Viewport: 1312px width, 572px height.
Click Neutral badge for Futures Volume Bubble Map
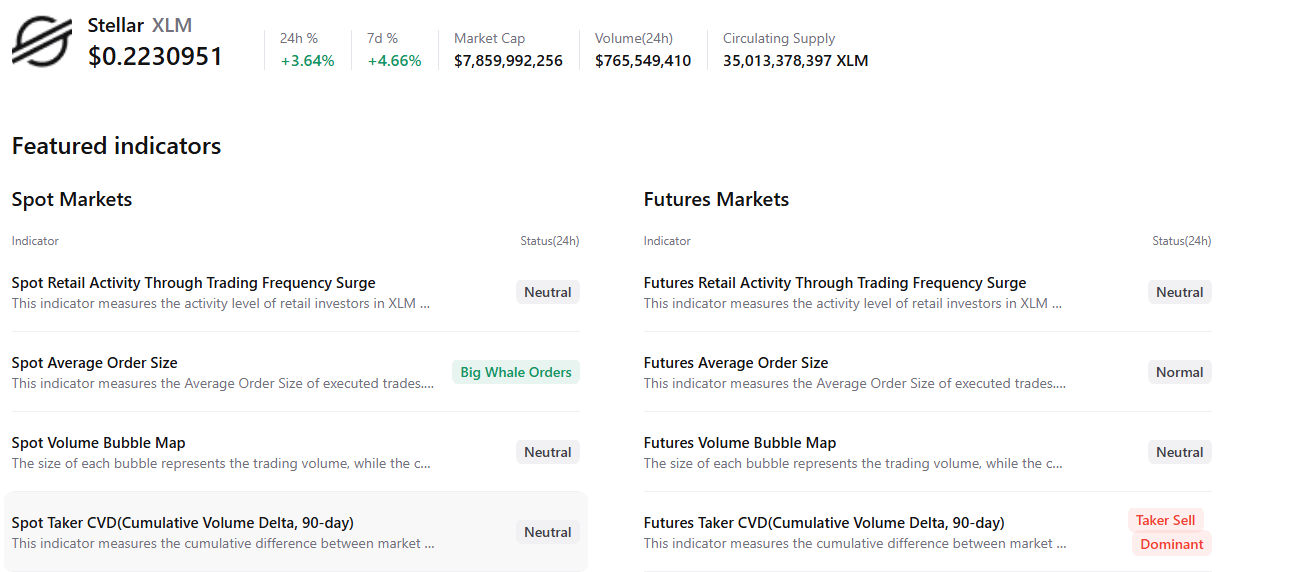[1180, 452]
